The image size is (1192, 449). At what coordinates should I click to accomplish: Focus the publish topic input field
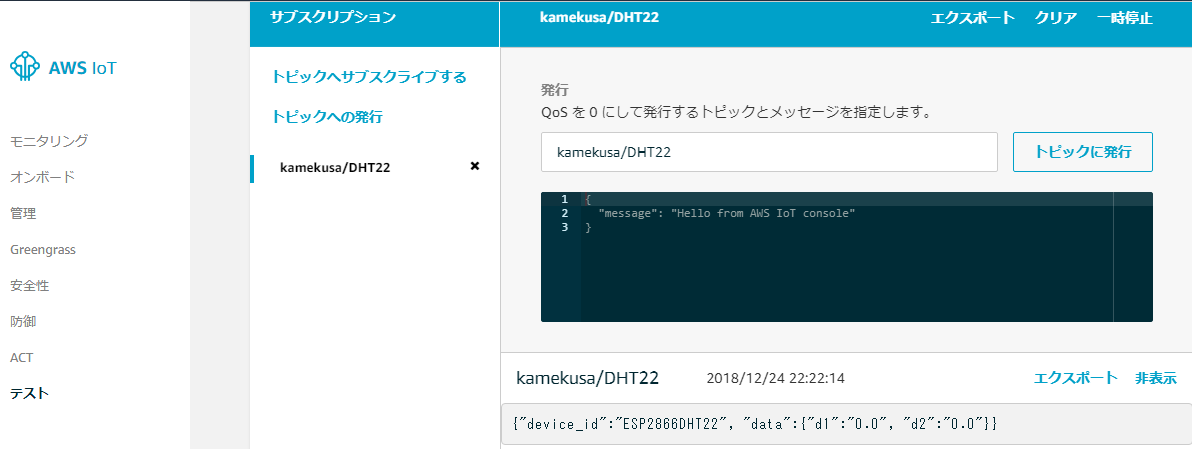pyautogui.click(x=769, y=152)
